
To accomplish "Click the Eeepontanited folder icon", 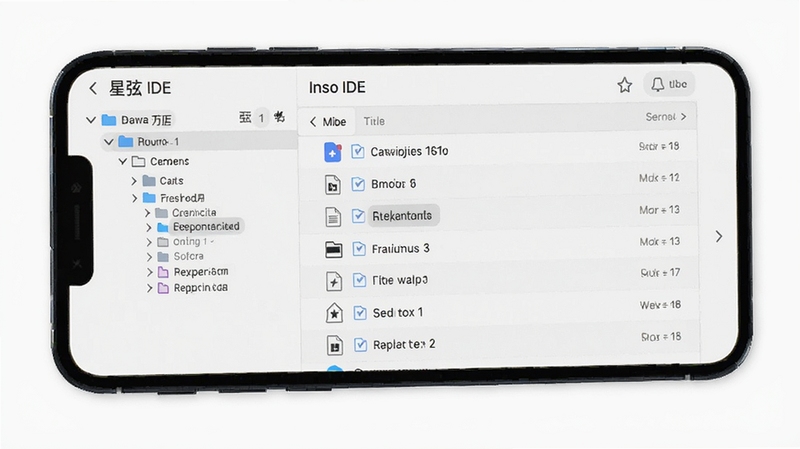I will tap(163, 227).
